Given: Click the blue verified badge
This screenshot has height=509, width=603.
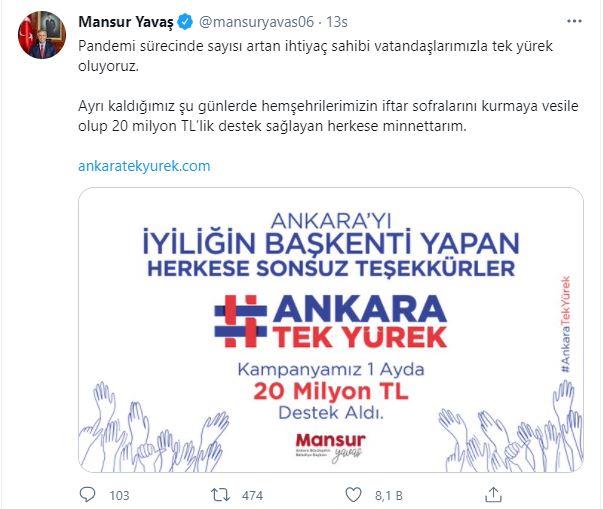Looking at the screenshot, I should (x=185, y=22).
